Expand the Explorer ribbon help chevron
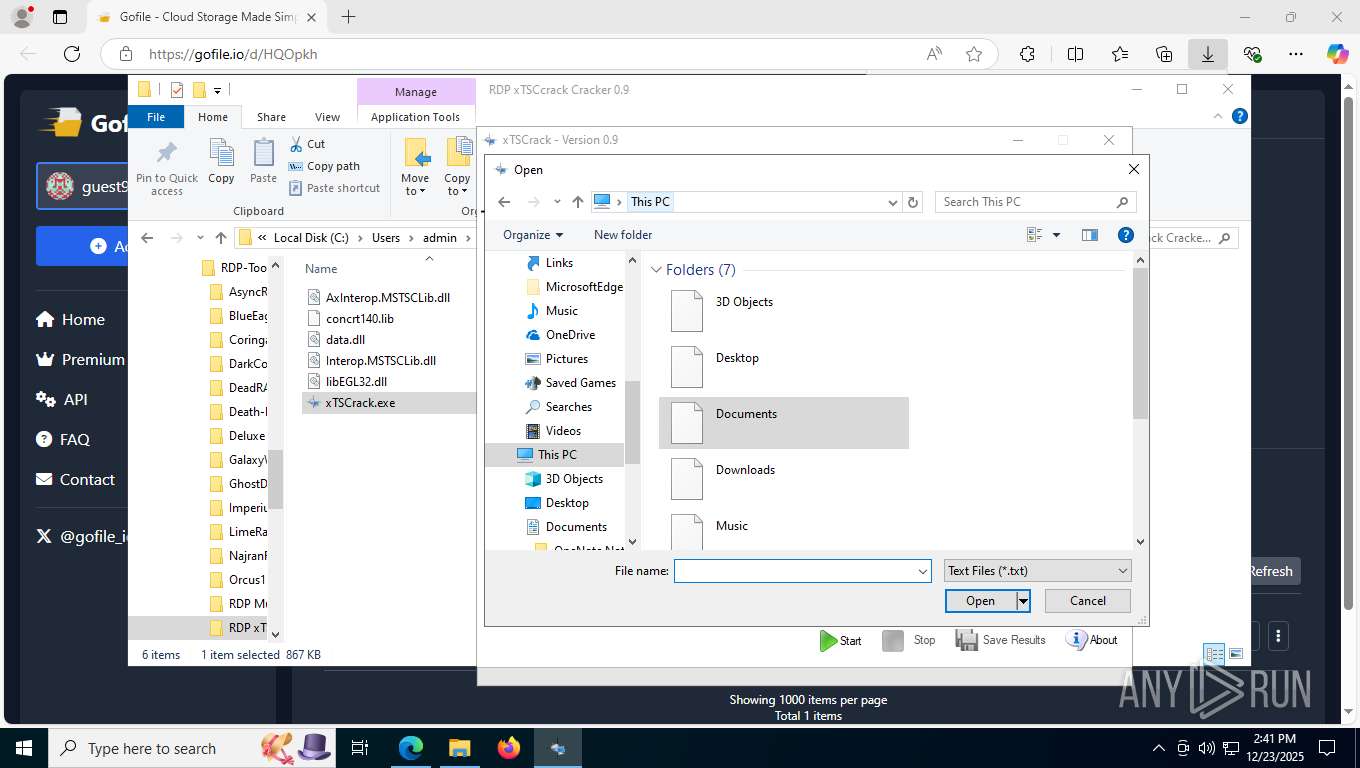 click(x=1218, y=117)
